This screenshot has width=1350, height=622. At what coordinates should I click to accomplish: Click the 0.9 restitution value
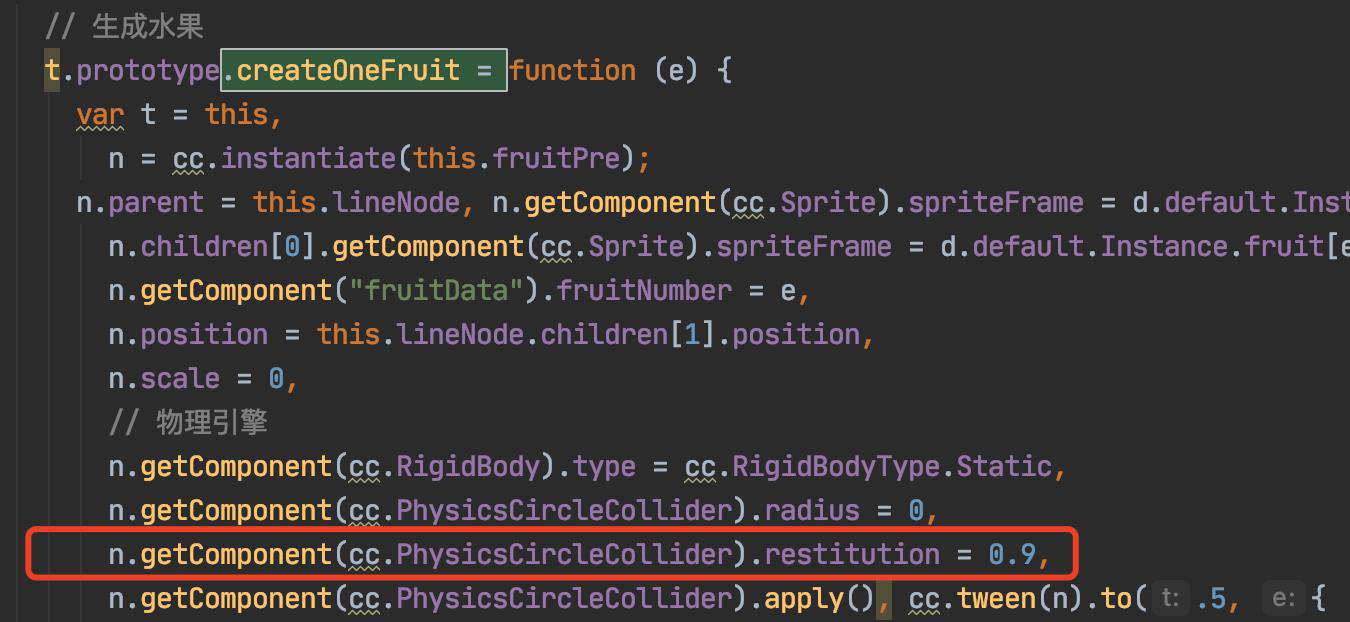[1012, 554]
